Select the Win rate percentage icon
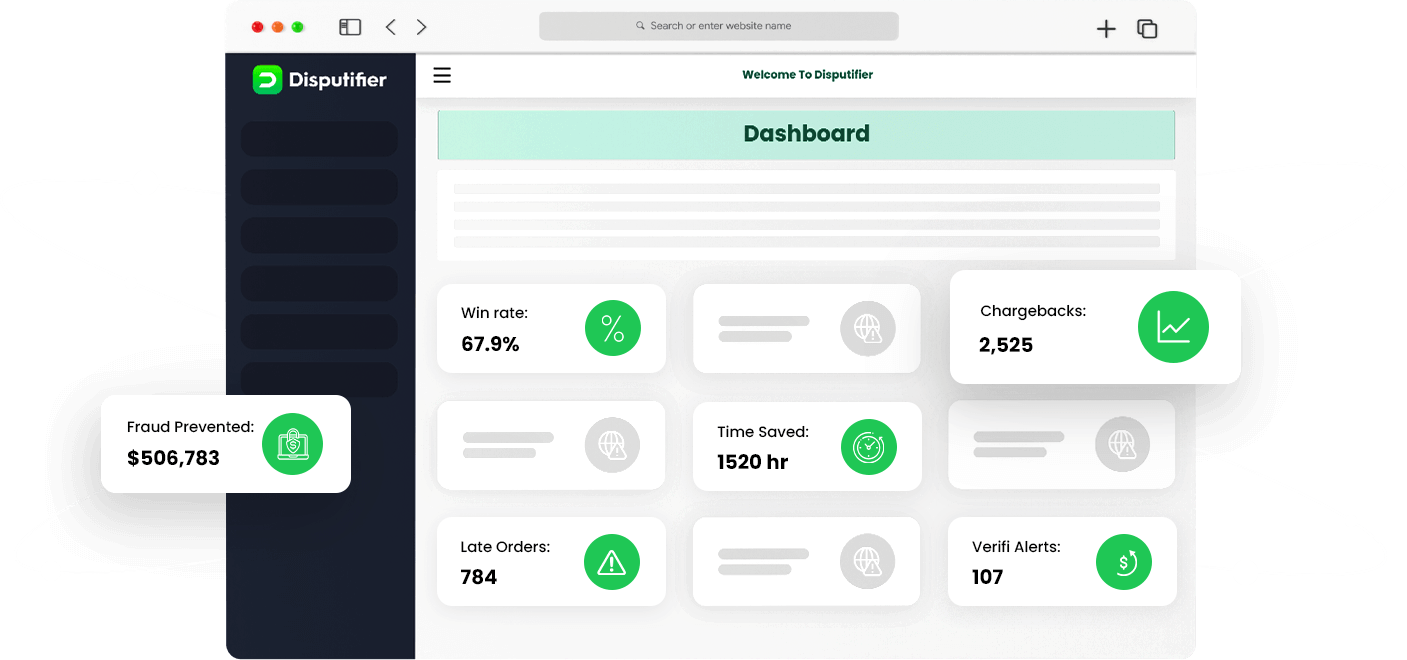This screenshot has width=1407, height=660. (612, 328)
